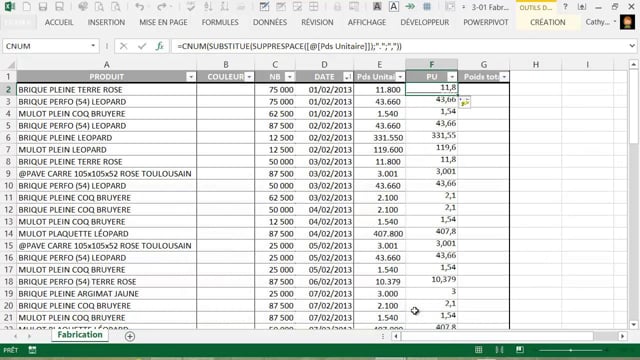Click the ribbon display options icon
The height and width of the screenshot is (360, 640).
[582, 7]
